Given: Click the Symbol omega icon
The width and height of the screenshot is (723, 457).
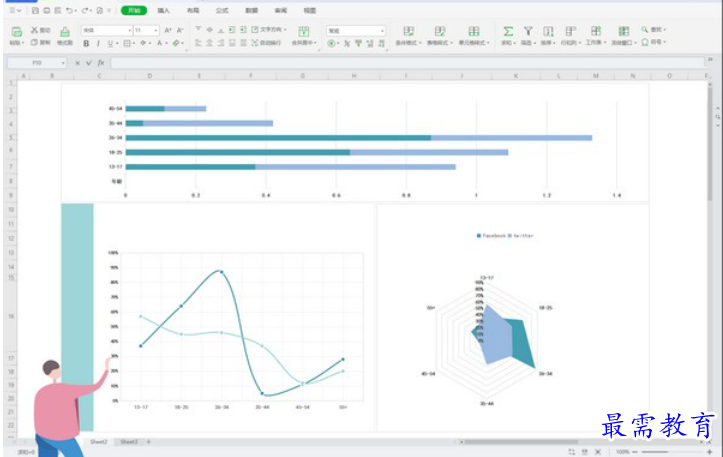Looking at the screenshot, I should click(x=645, y=42).
